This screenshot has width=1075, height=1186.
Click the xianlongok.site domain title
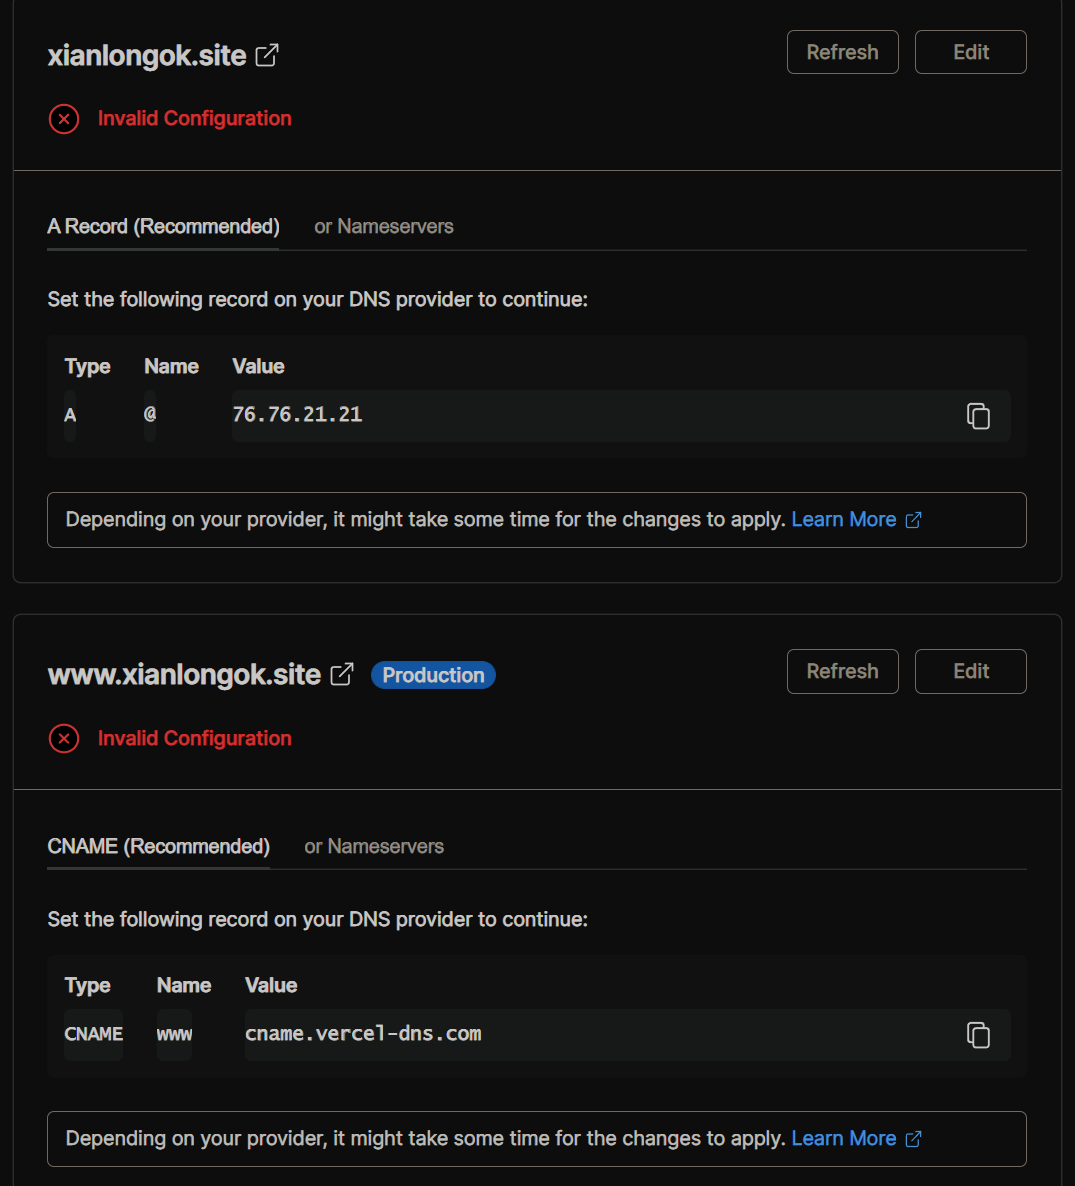pyautogui.click(x=147, y=55)
